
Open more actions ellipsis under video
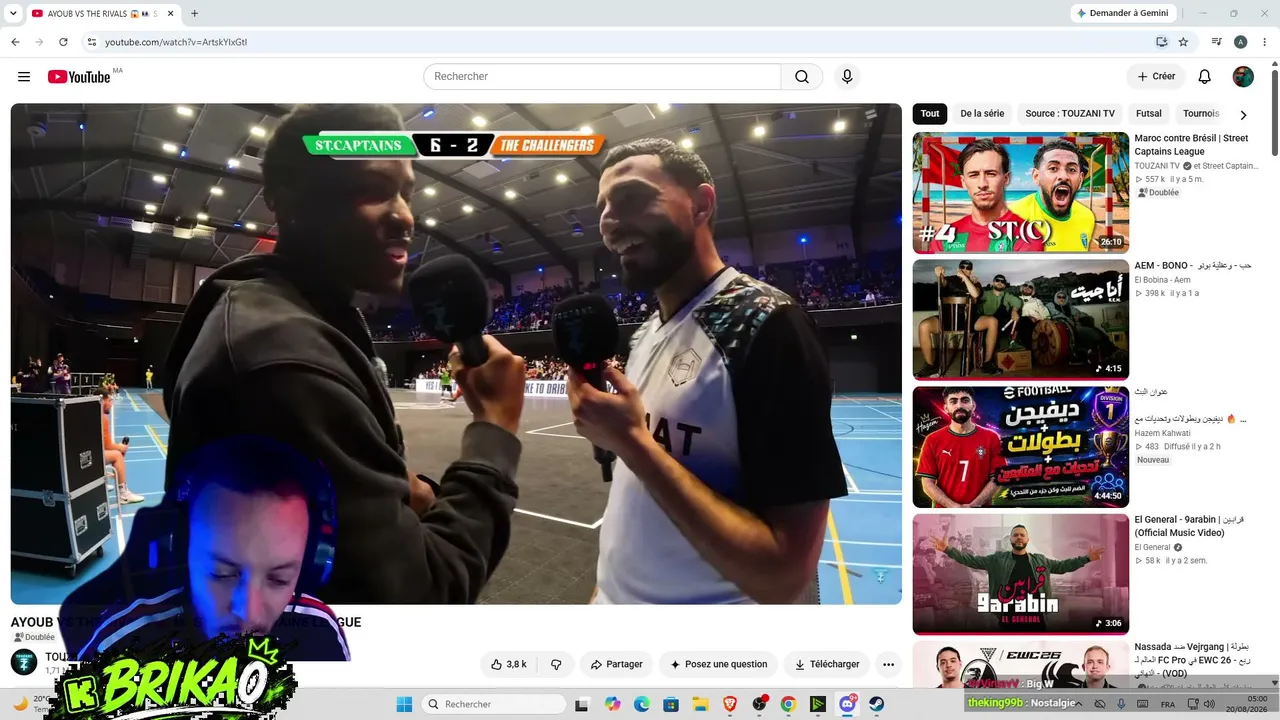coord(888,664)
